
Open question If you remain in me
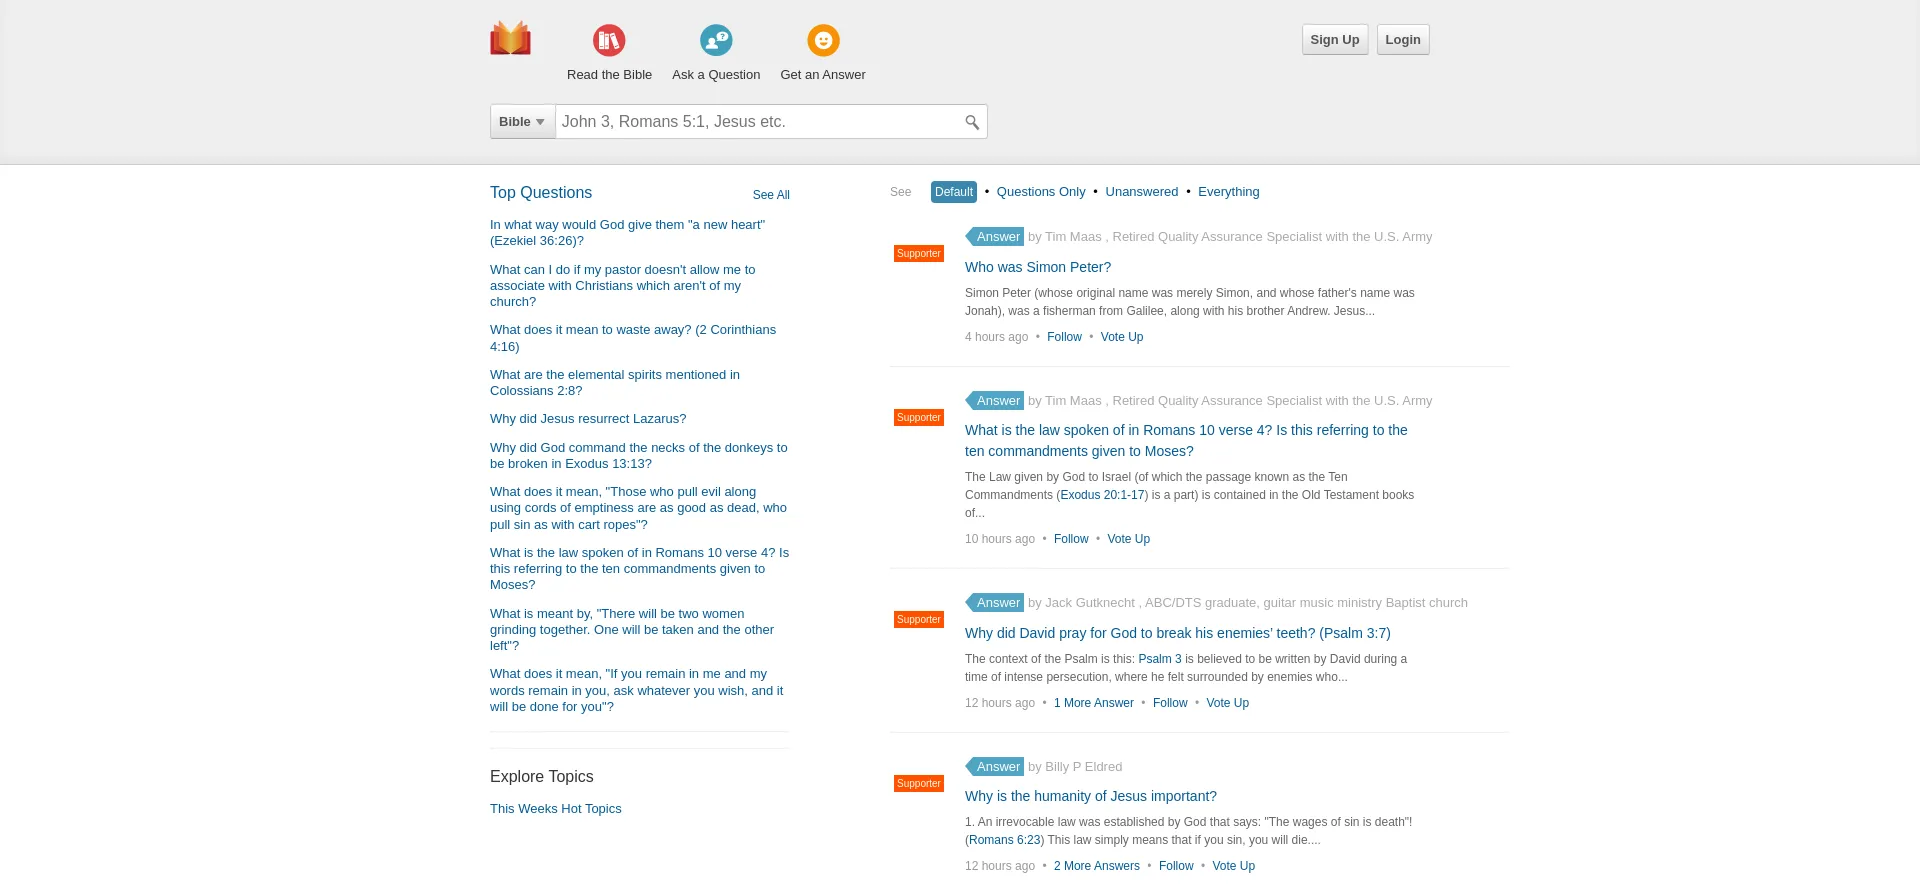(636, 690)
